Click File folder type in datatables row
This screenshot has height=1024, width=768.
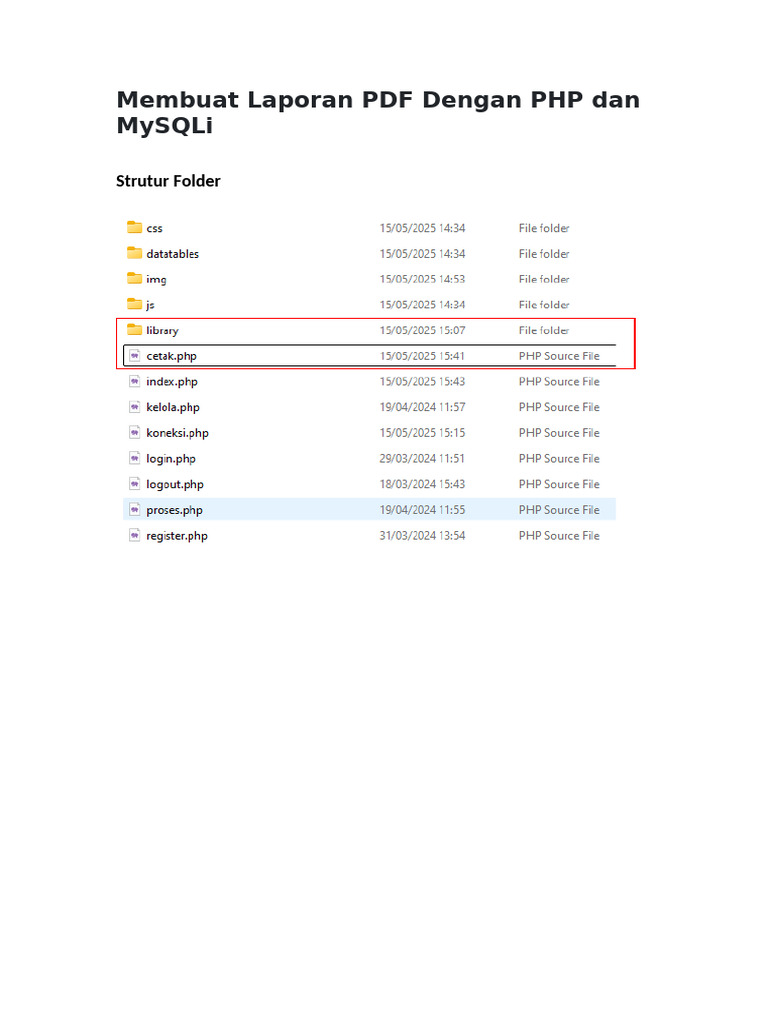[x=544, y=253]
